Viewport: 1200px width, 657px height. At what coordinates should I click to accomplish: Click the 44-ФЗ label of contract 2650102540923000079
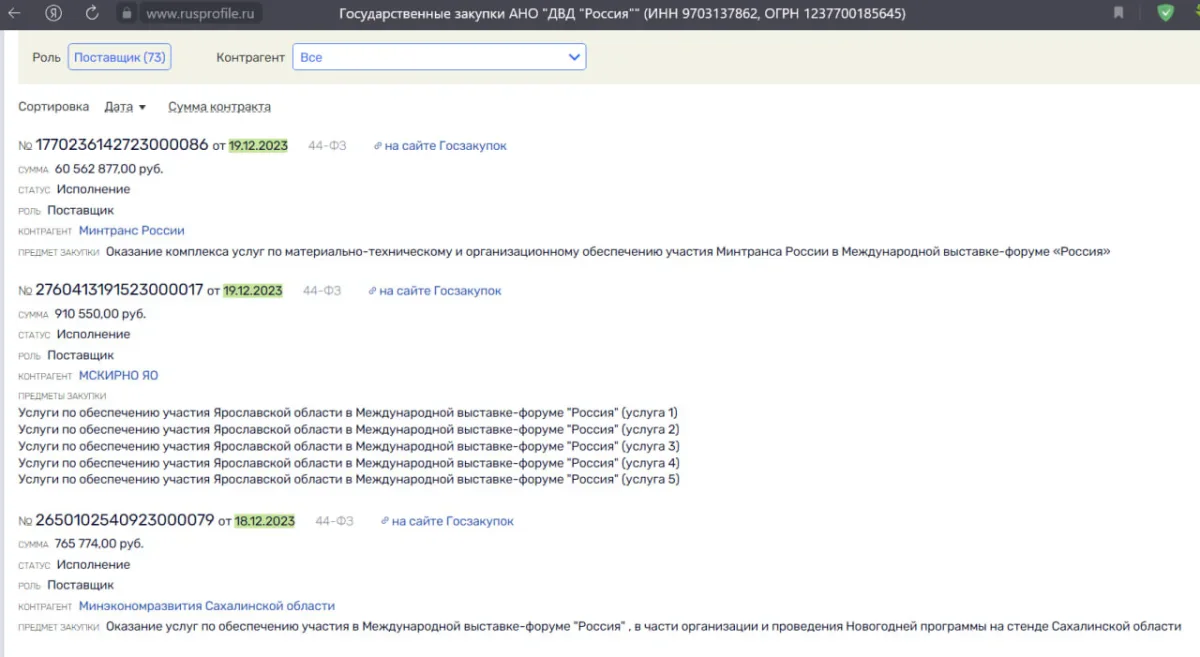pos(334,521)
